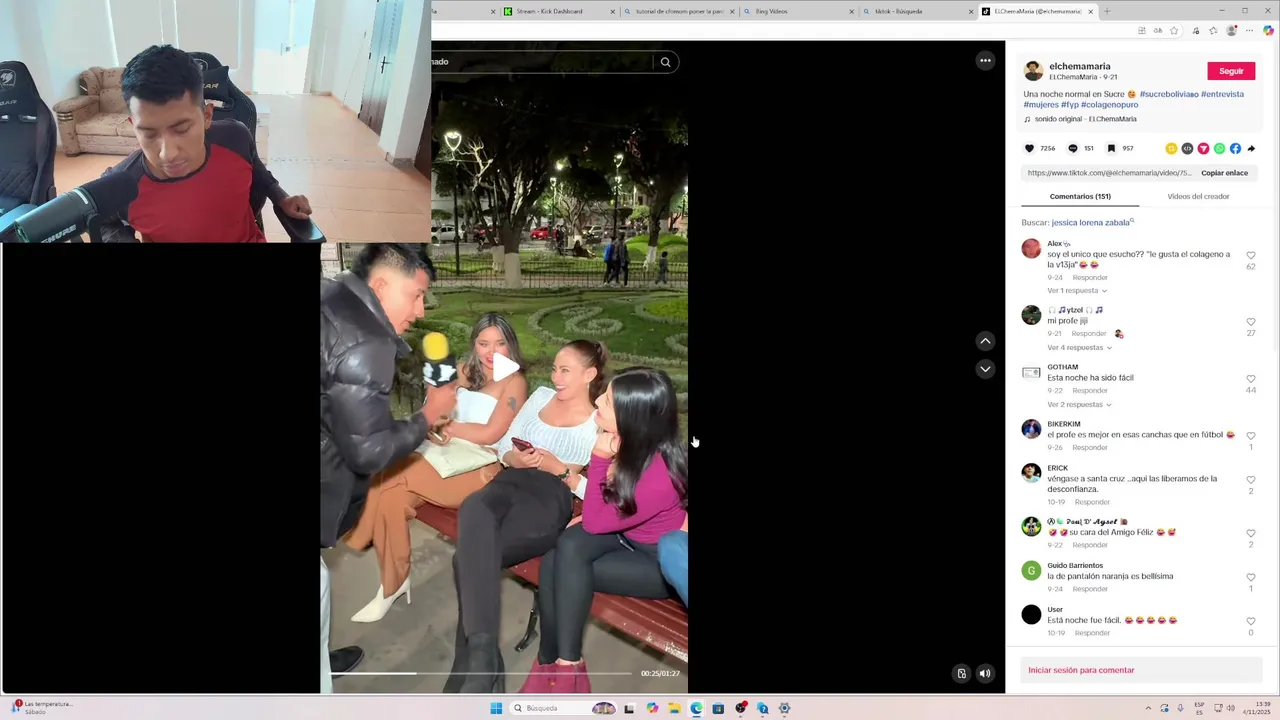This screenshot has width=1280, height=720.
Task: Like Guido Barrientos' comment heart
Action: 1251,577
